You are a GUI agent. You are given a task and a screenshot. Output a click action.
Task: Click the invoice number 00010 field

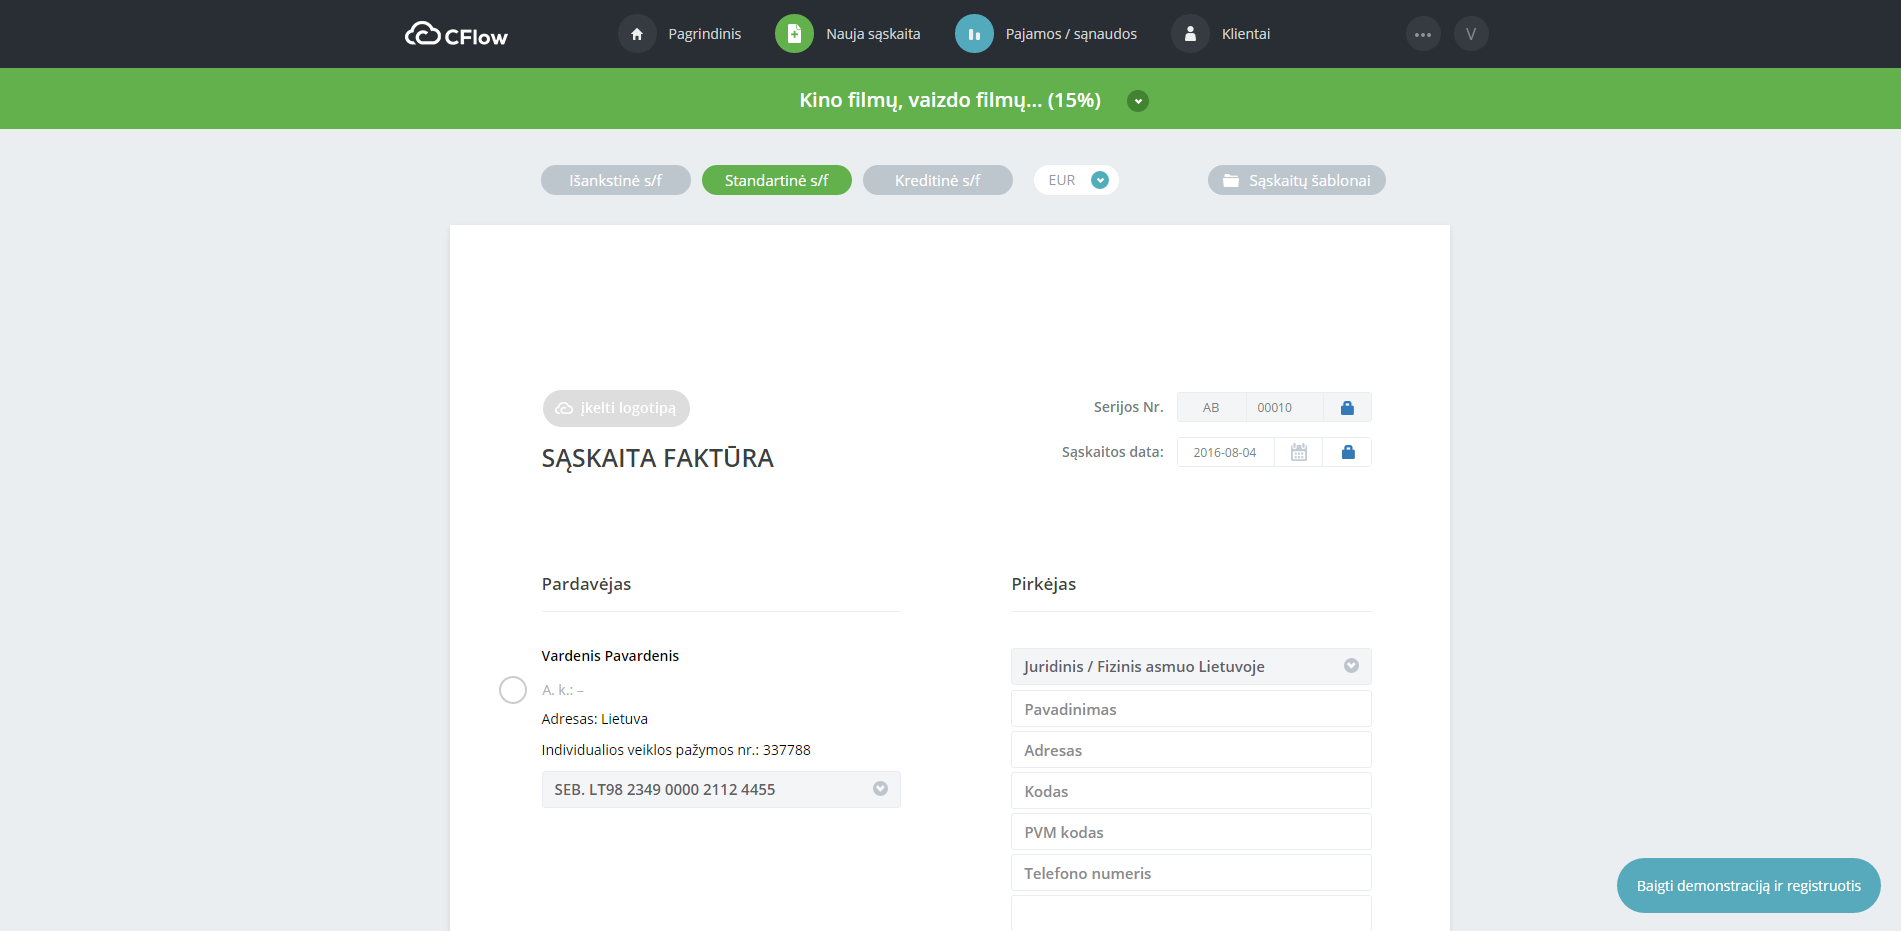tap(1284, 407)
